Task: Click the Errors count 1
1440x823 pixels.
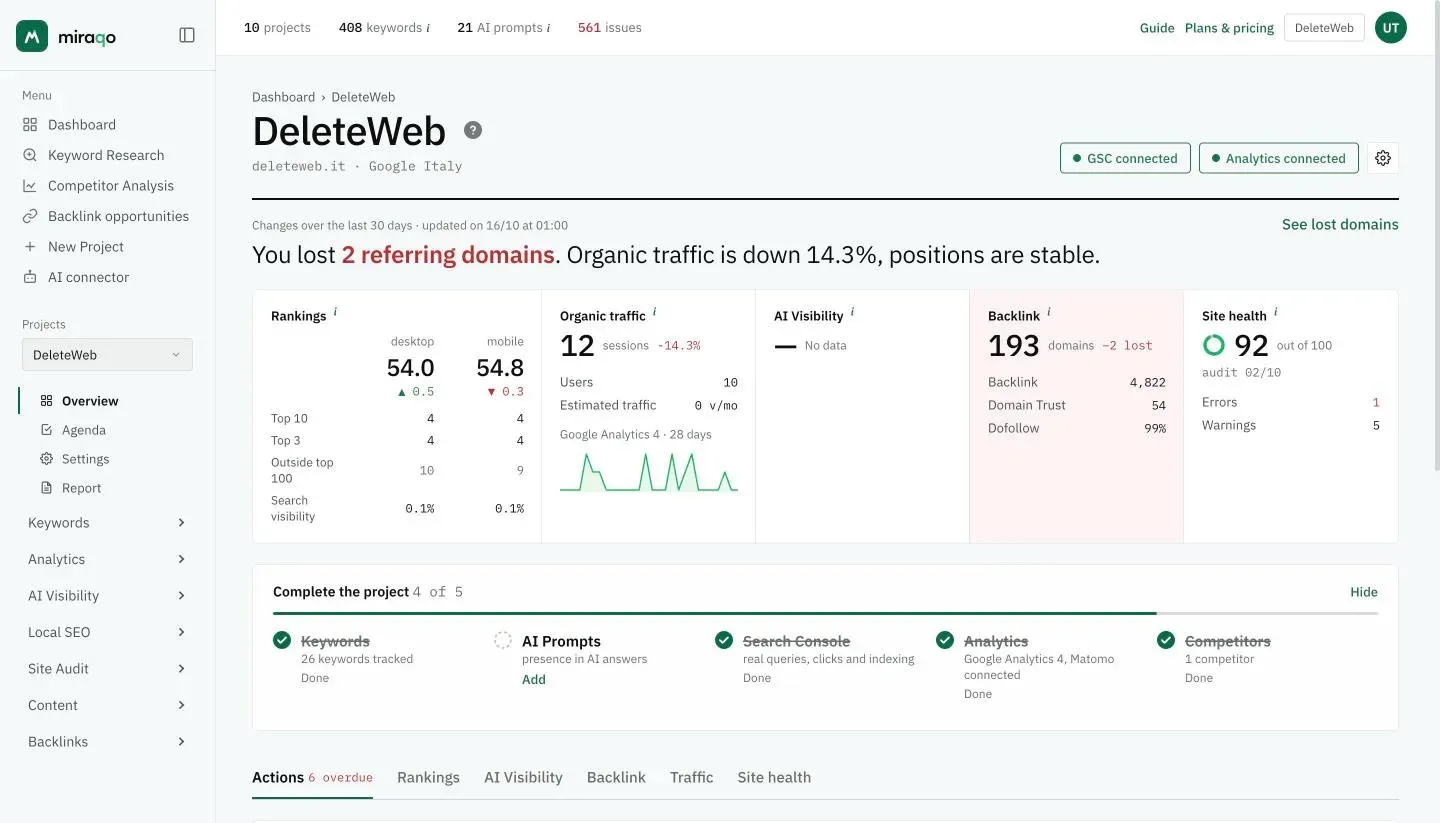Action: point(1376,402)
